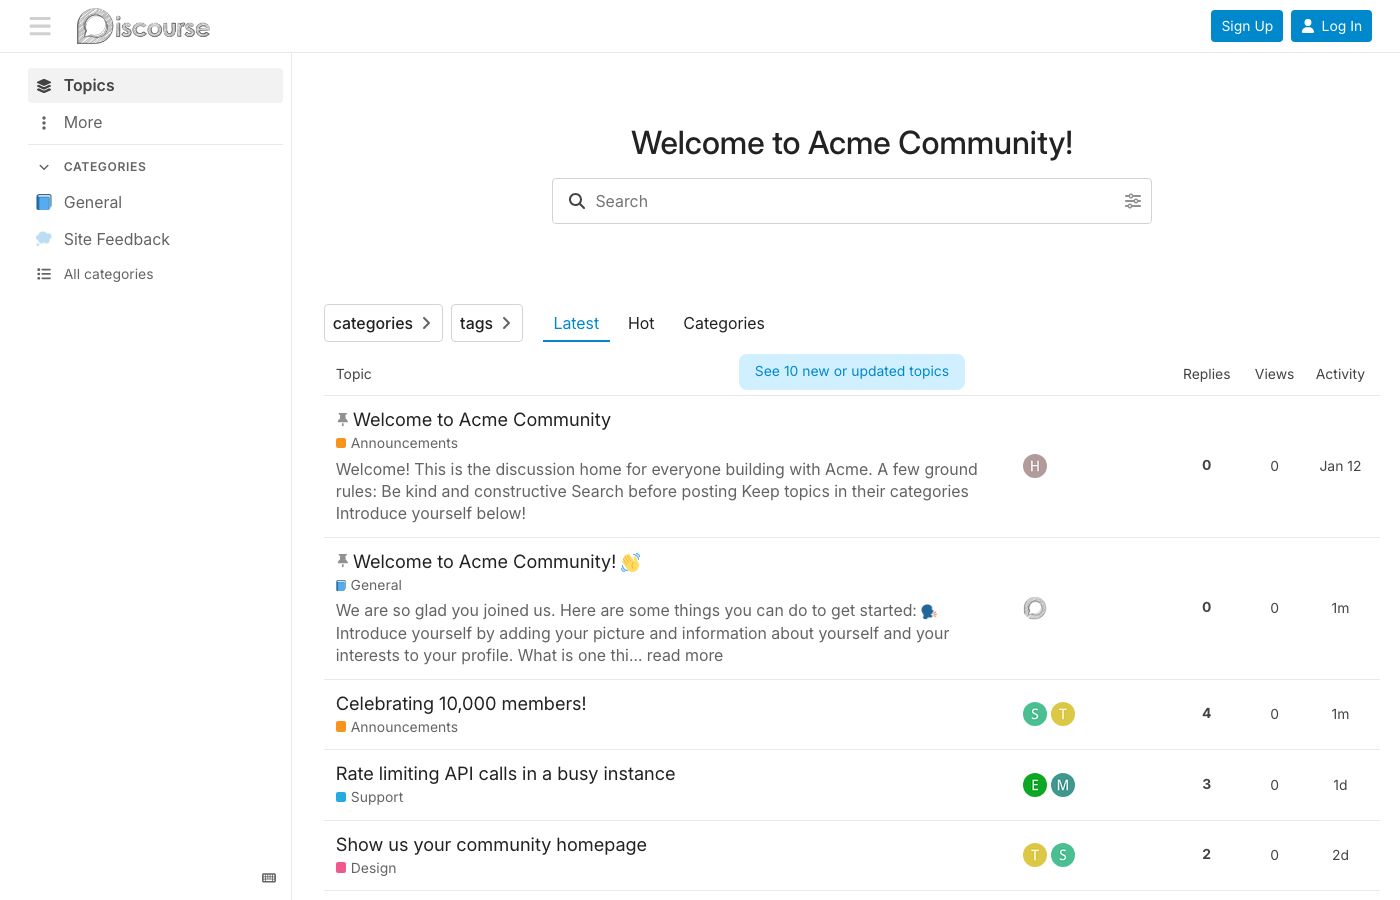Click the All categories list icon
The height and width of the screenshot is (900, 1400).
[44, 274]
